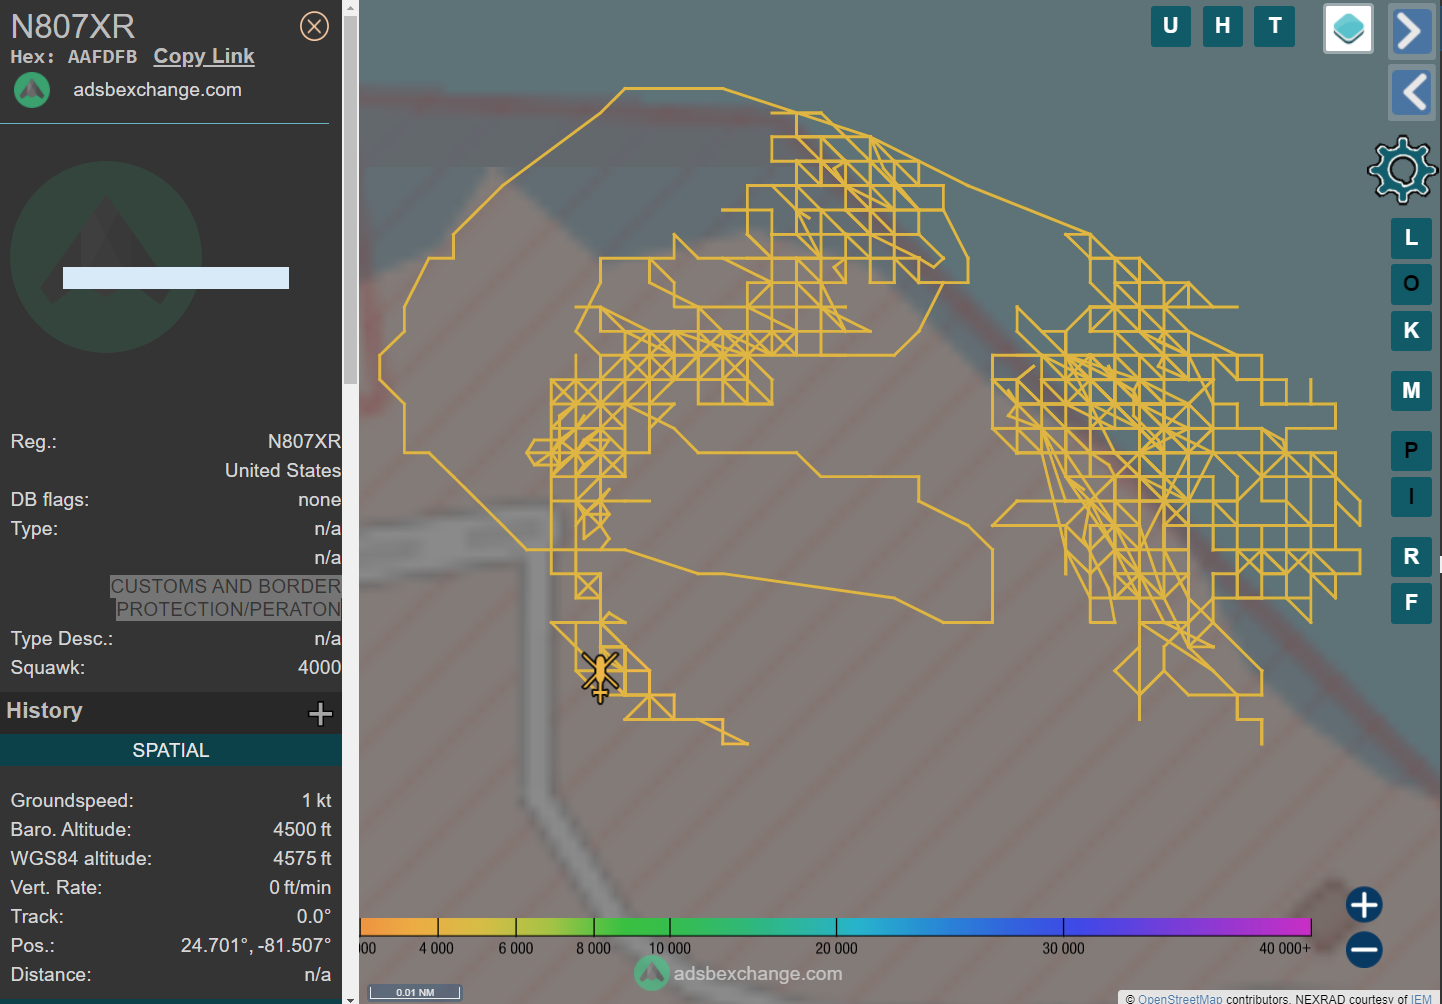This screenshot has height=1004, width=1442.
Task: Toggle the H map button
Action: point(1223,26)
